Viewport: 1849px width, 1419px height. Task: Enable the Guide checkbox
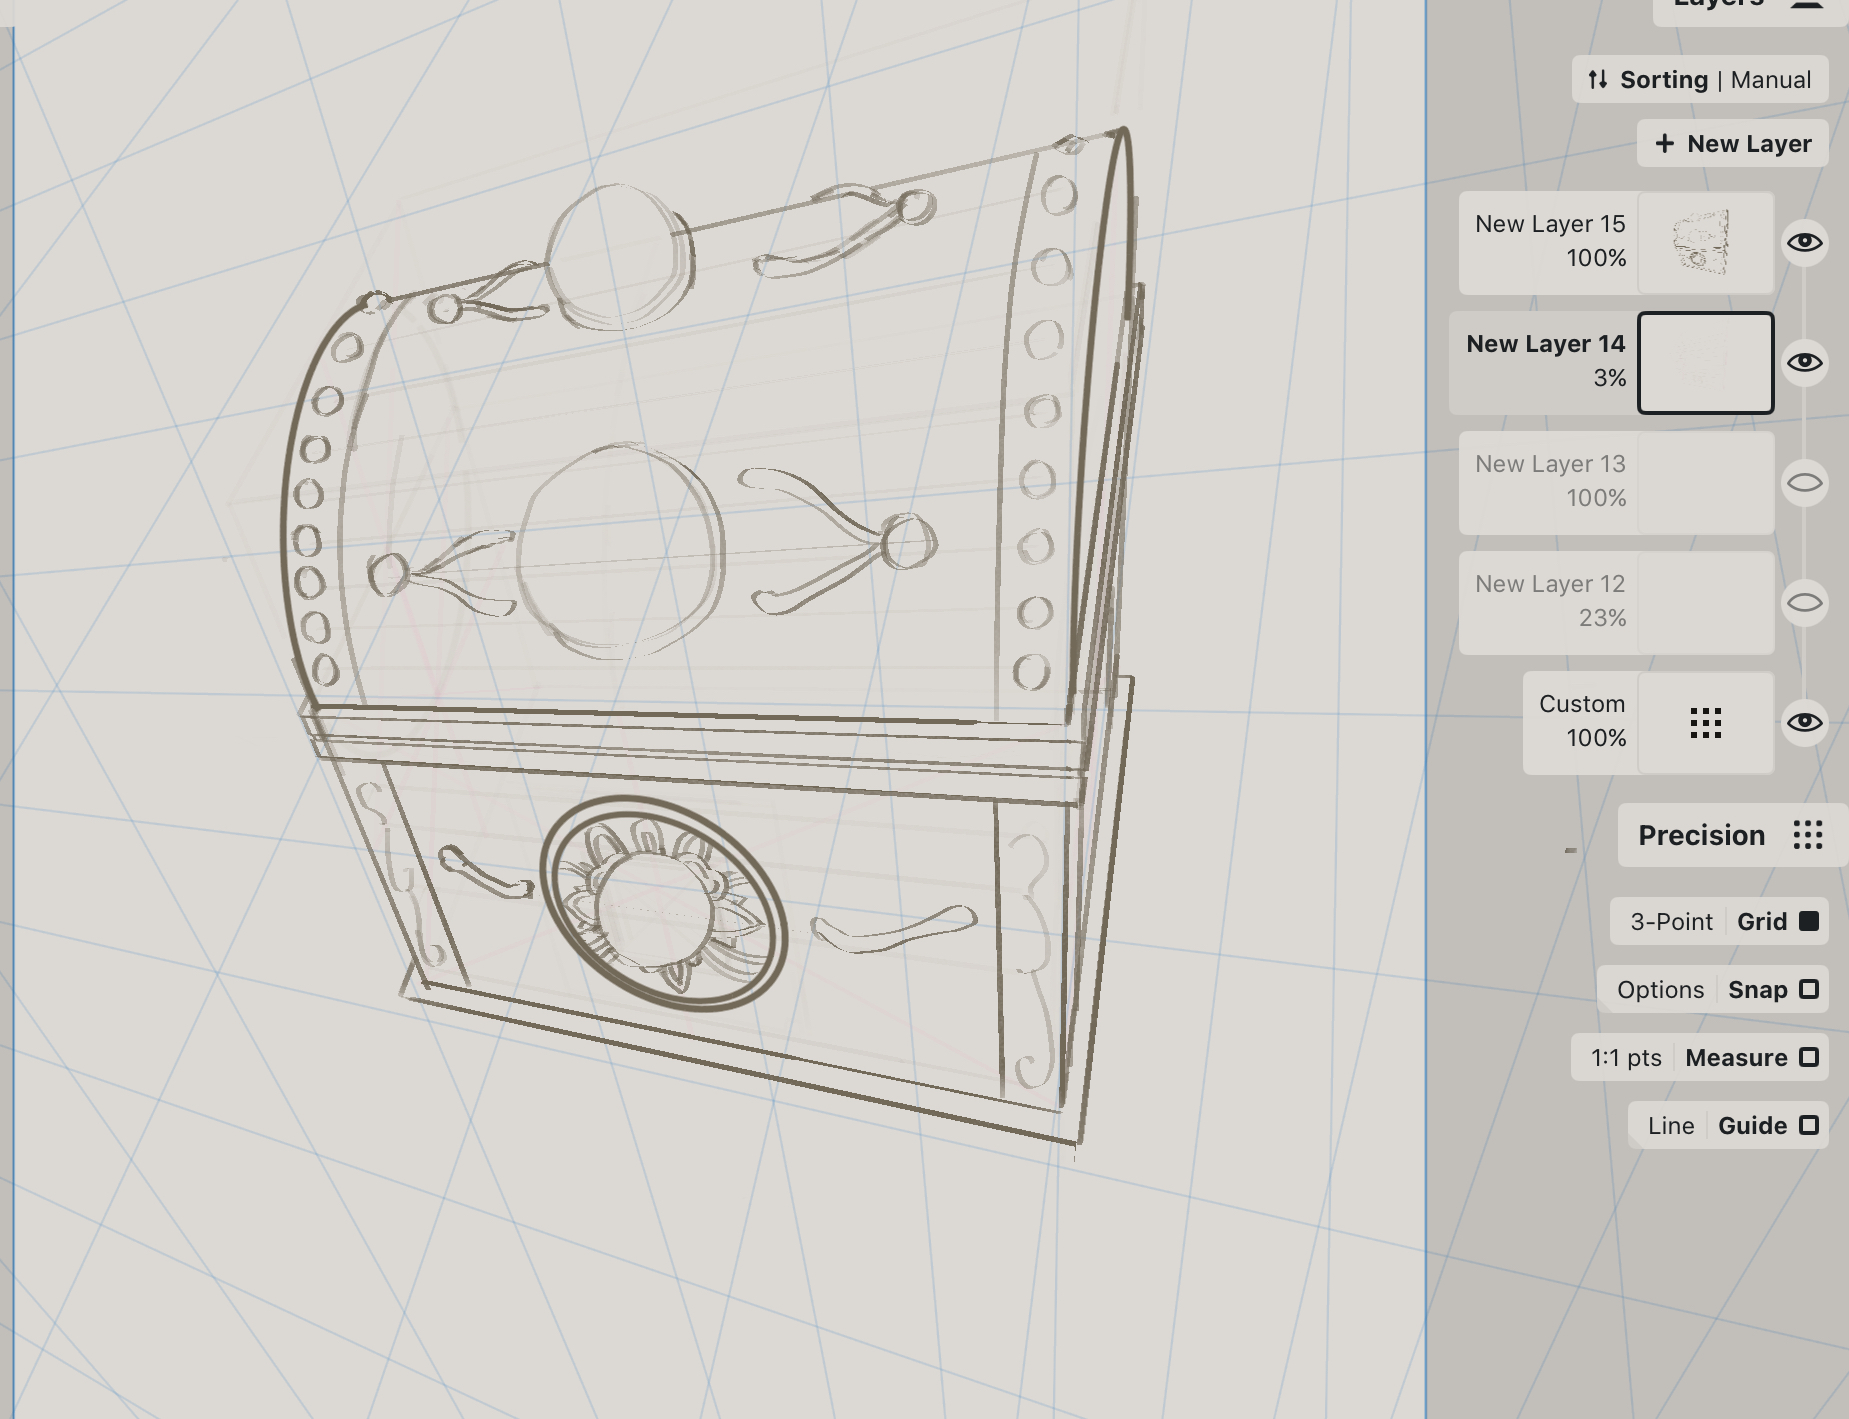(1808, 1126)
